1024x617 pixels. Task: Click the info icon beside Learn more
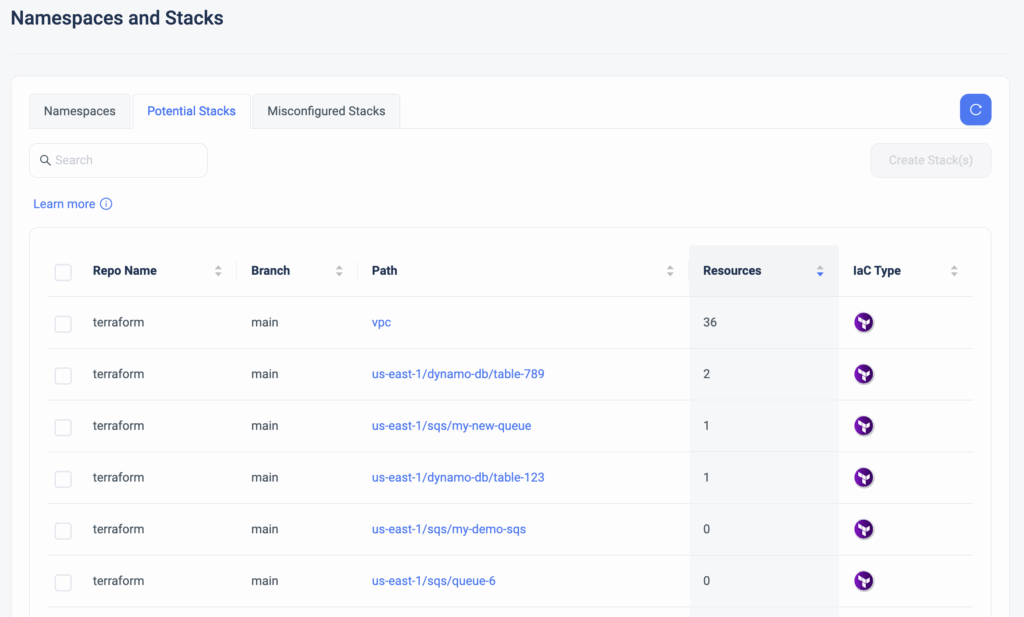pos(106,204)
